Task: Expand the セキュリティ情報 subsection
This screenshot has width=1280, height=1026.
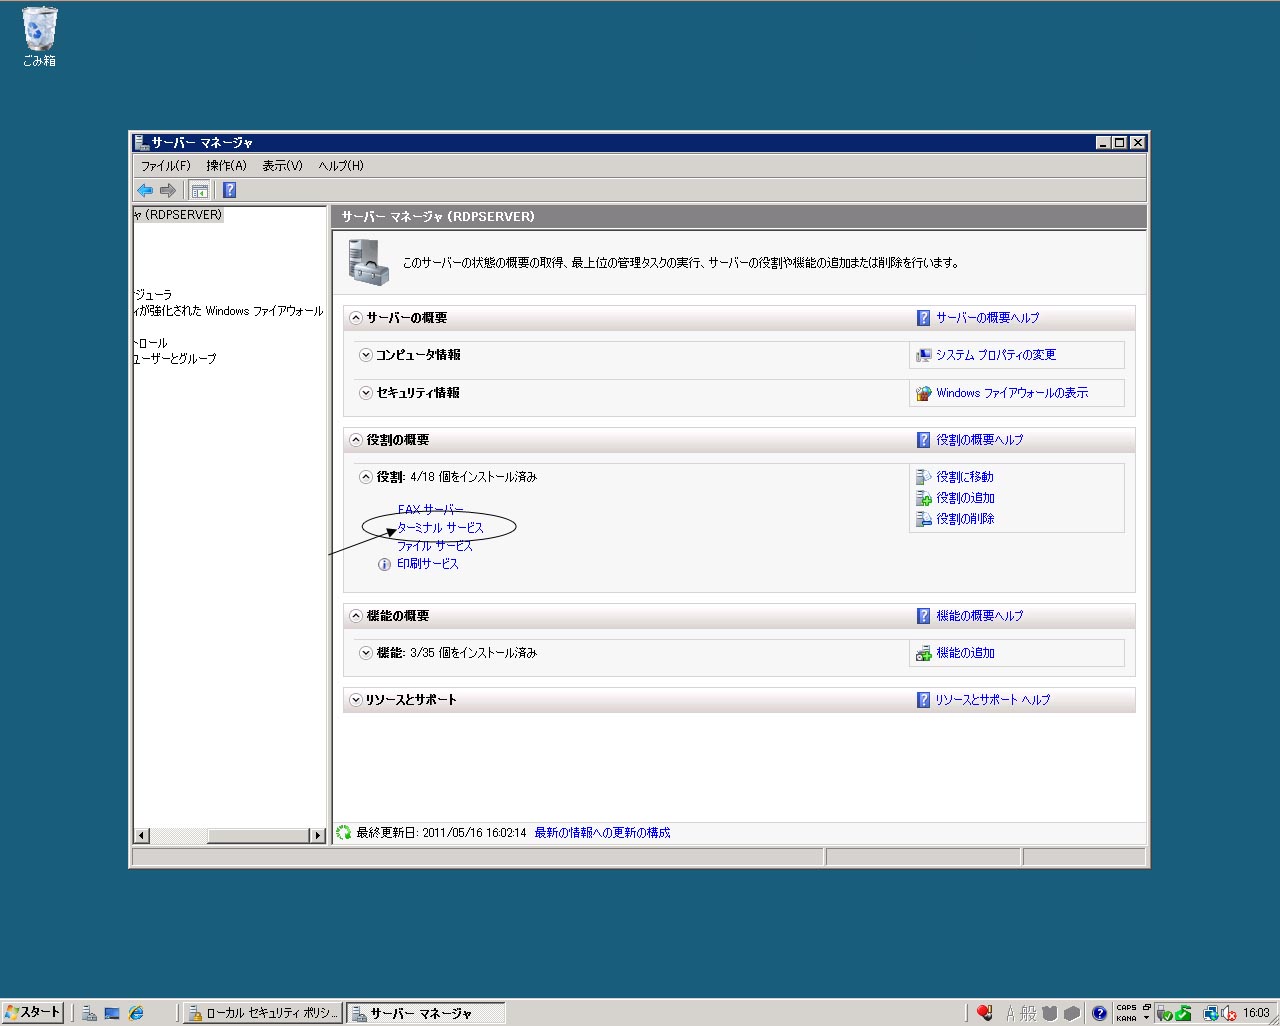Action: click(x=365, y=393)
